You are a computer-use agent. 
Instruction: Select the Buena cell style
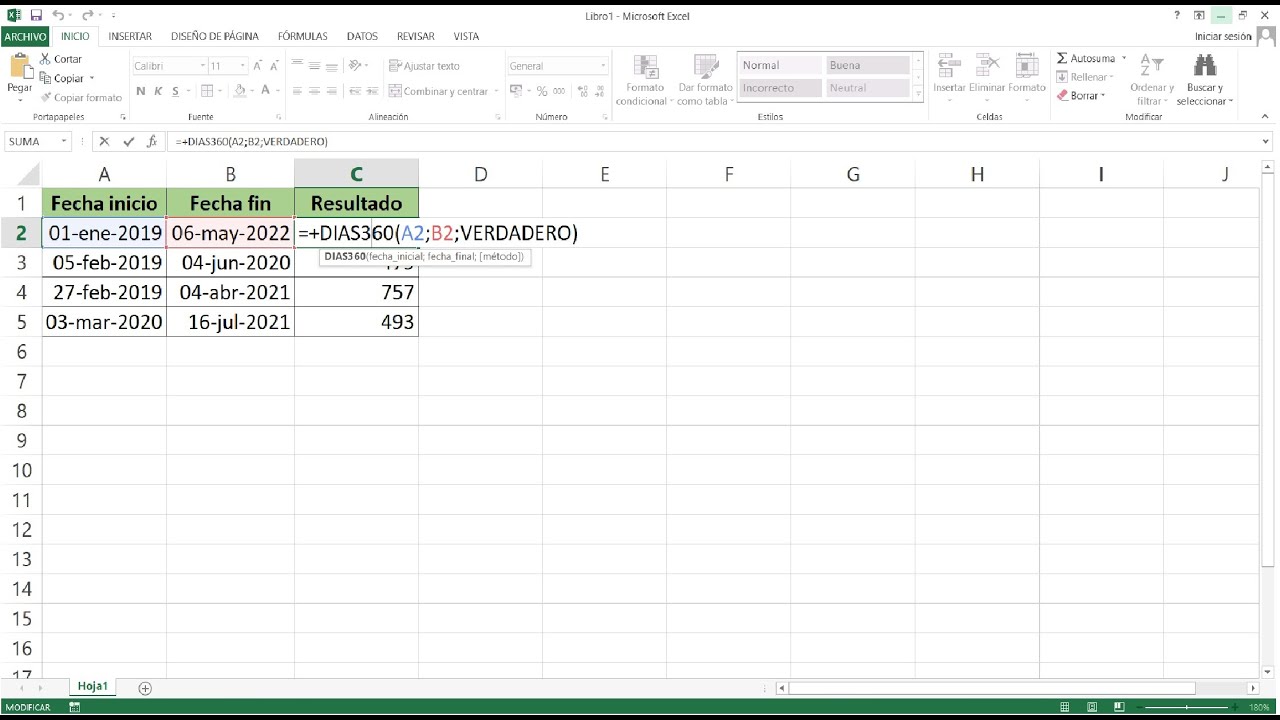click(x=868, y=65)
